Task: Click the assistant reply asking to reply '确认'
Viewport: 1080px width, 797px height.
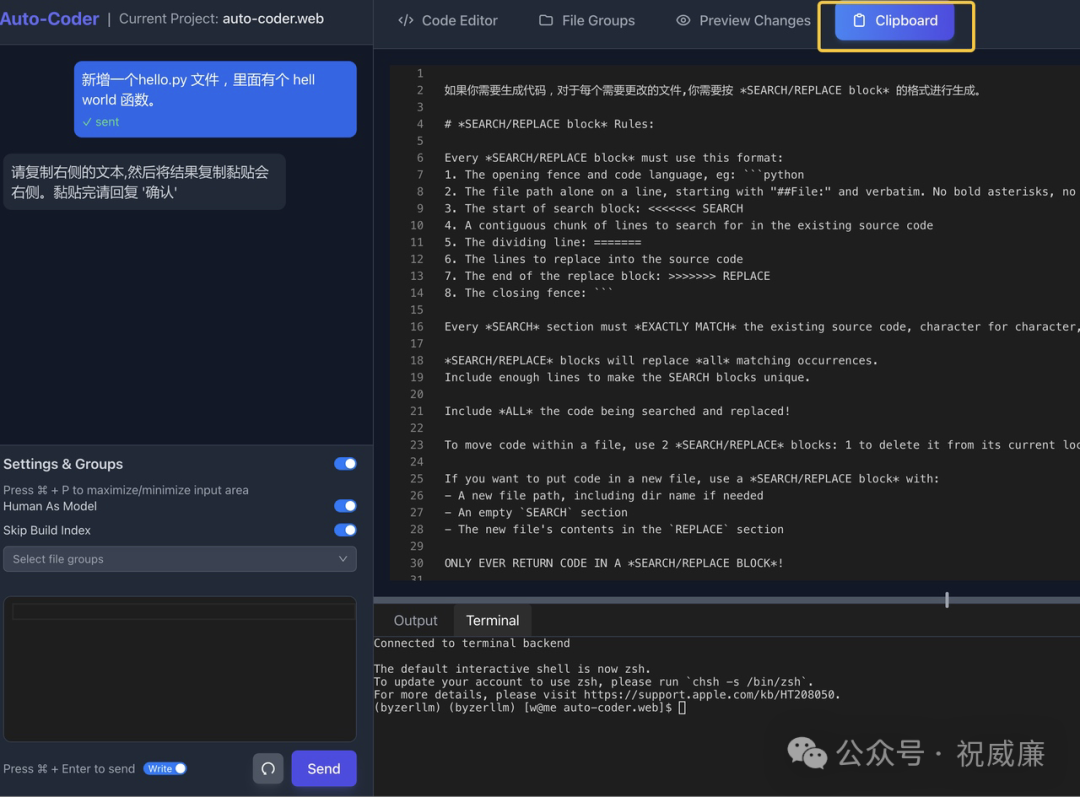Action: point(144,182)
